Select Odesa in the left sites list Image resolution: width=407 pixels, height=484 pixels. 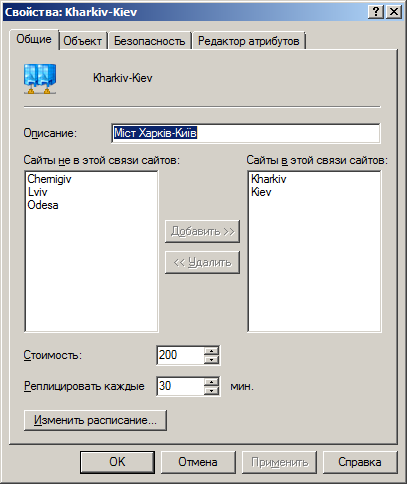coord(43,205)
